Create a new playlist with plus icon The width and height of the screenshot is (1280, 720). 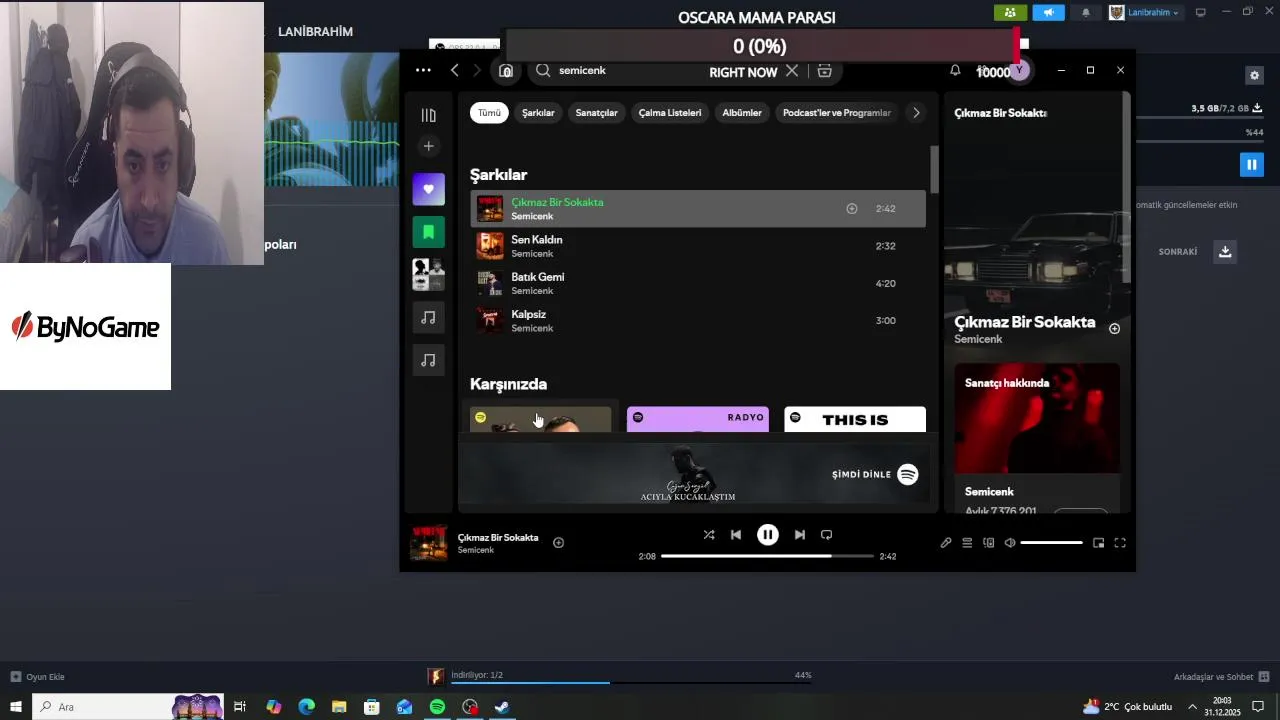(429, 146)
